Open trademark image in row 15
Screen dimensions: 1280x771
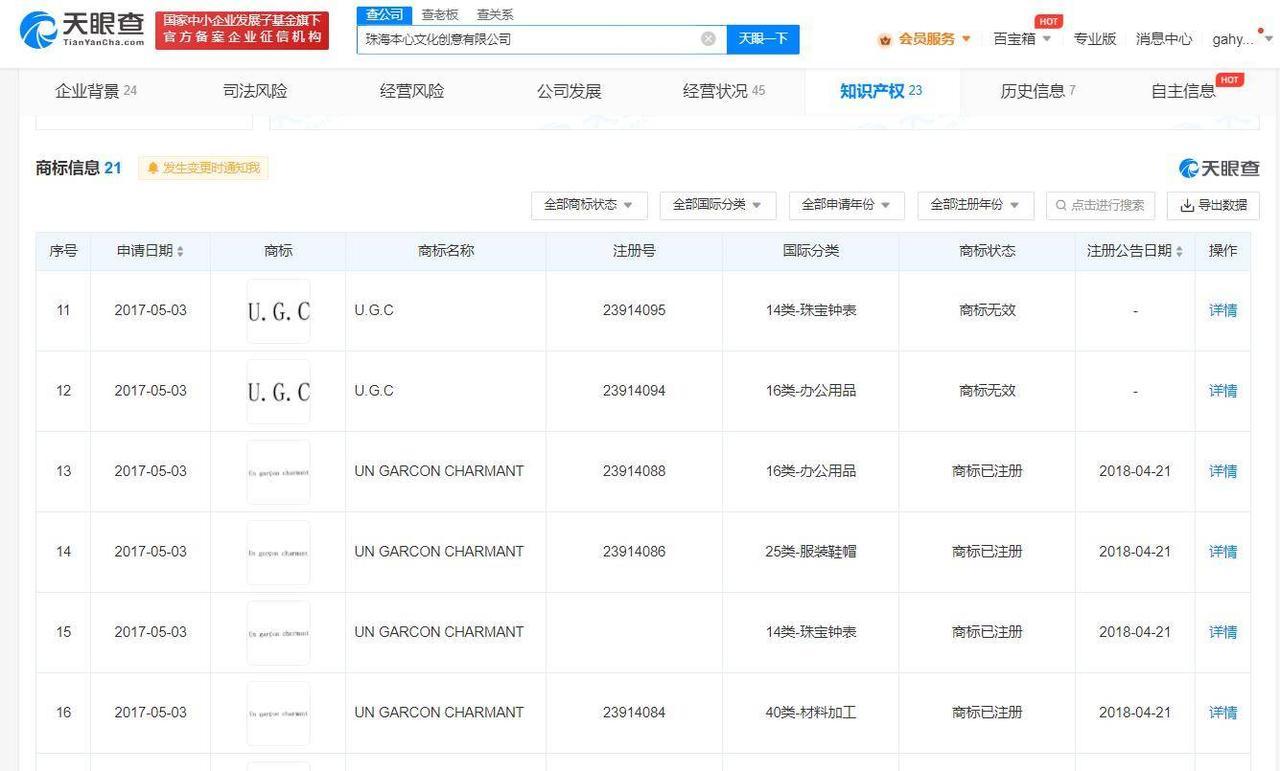point(278,633)
